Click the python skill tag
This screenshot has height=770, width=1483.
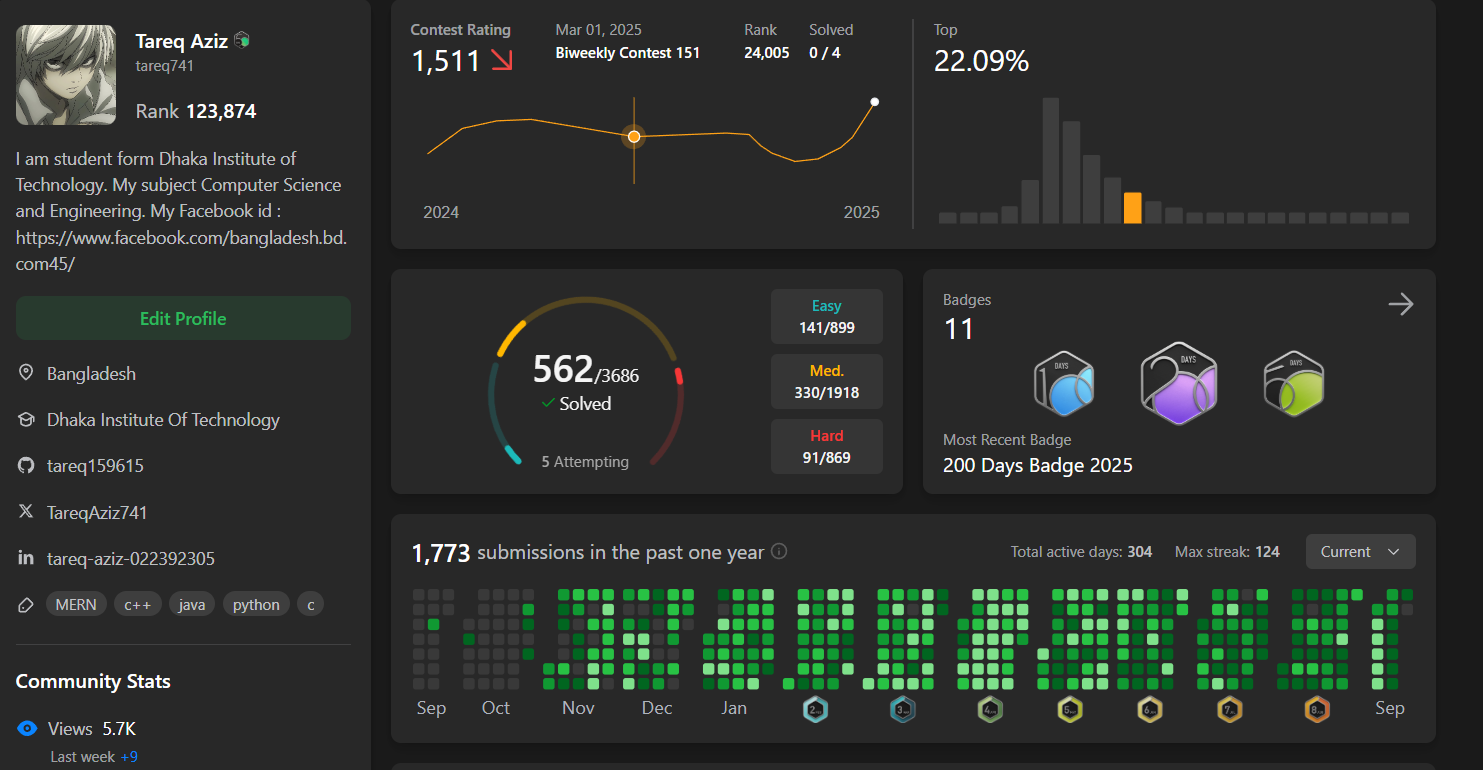pos(256,604)
